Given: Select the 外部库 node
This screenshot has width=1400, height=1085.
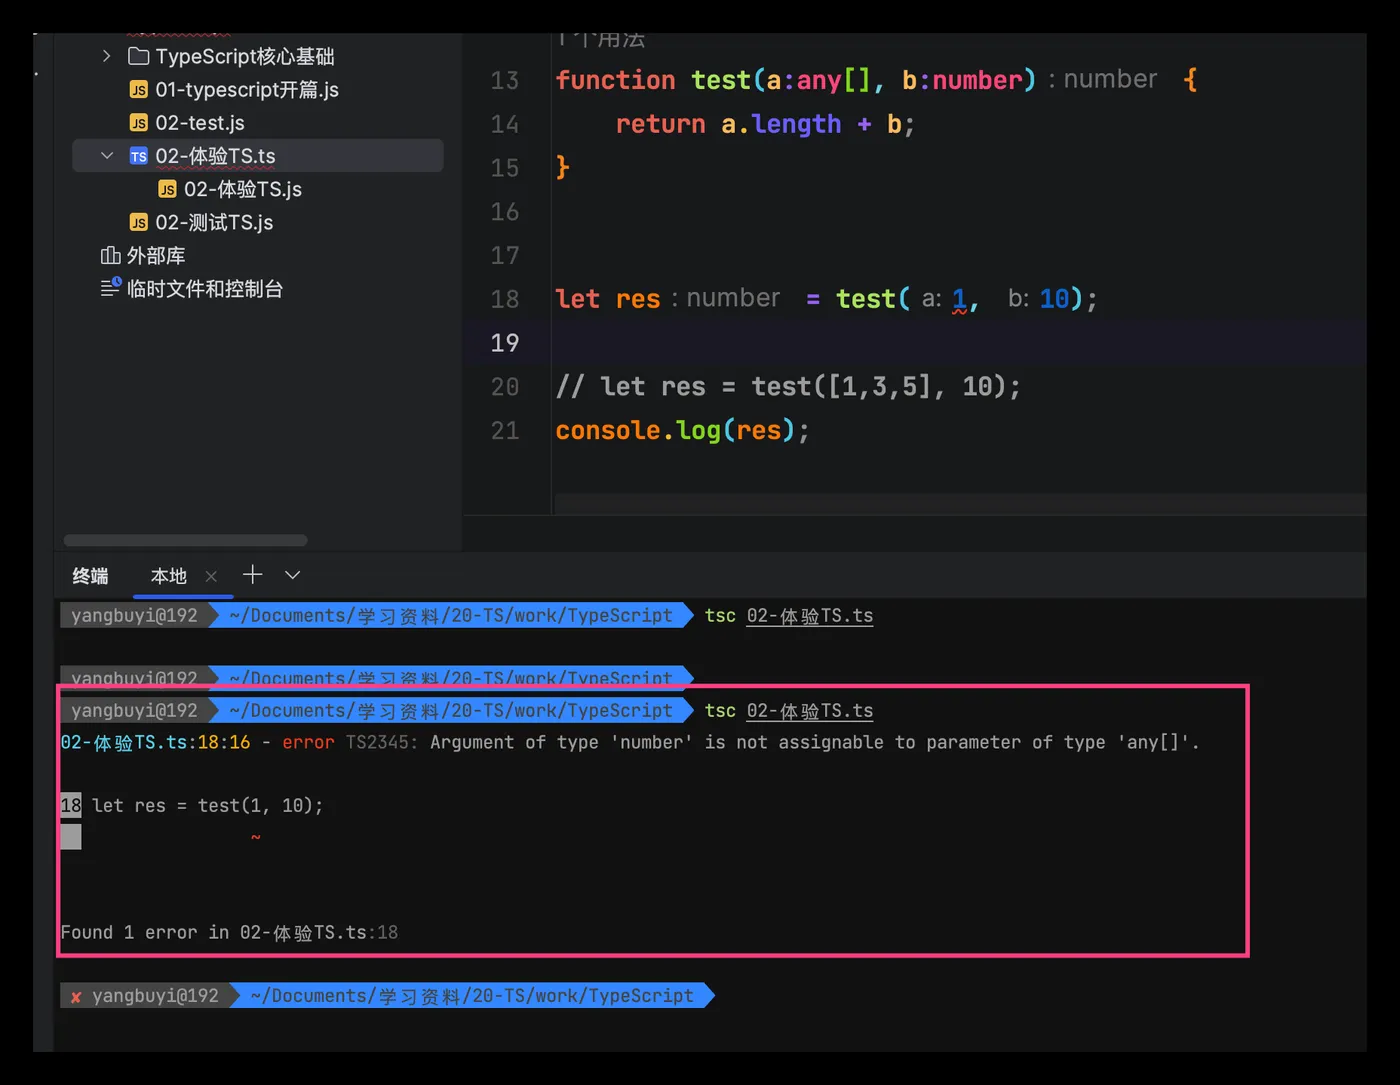Looking at the screenshot, I should (156, 255).
